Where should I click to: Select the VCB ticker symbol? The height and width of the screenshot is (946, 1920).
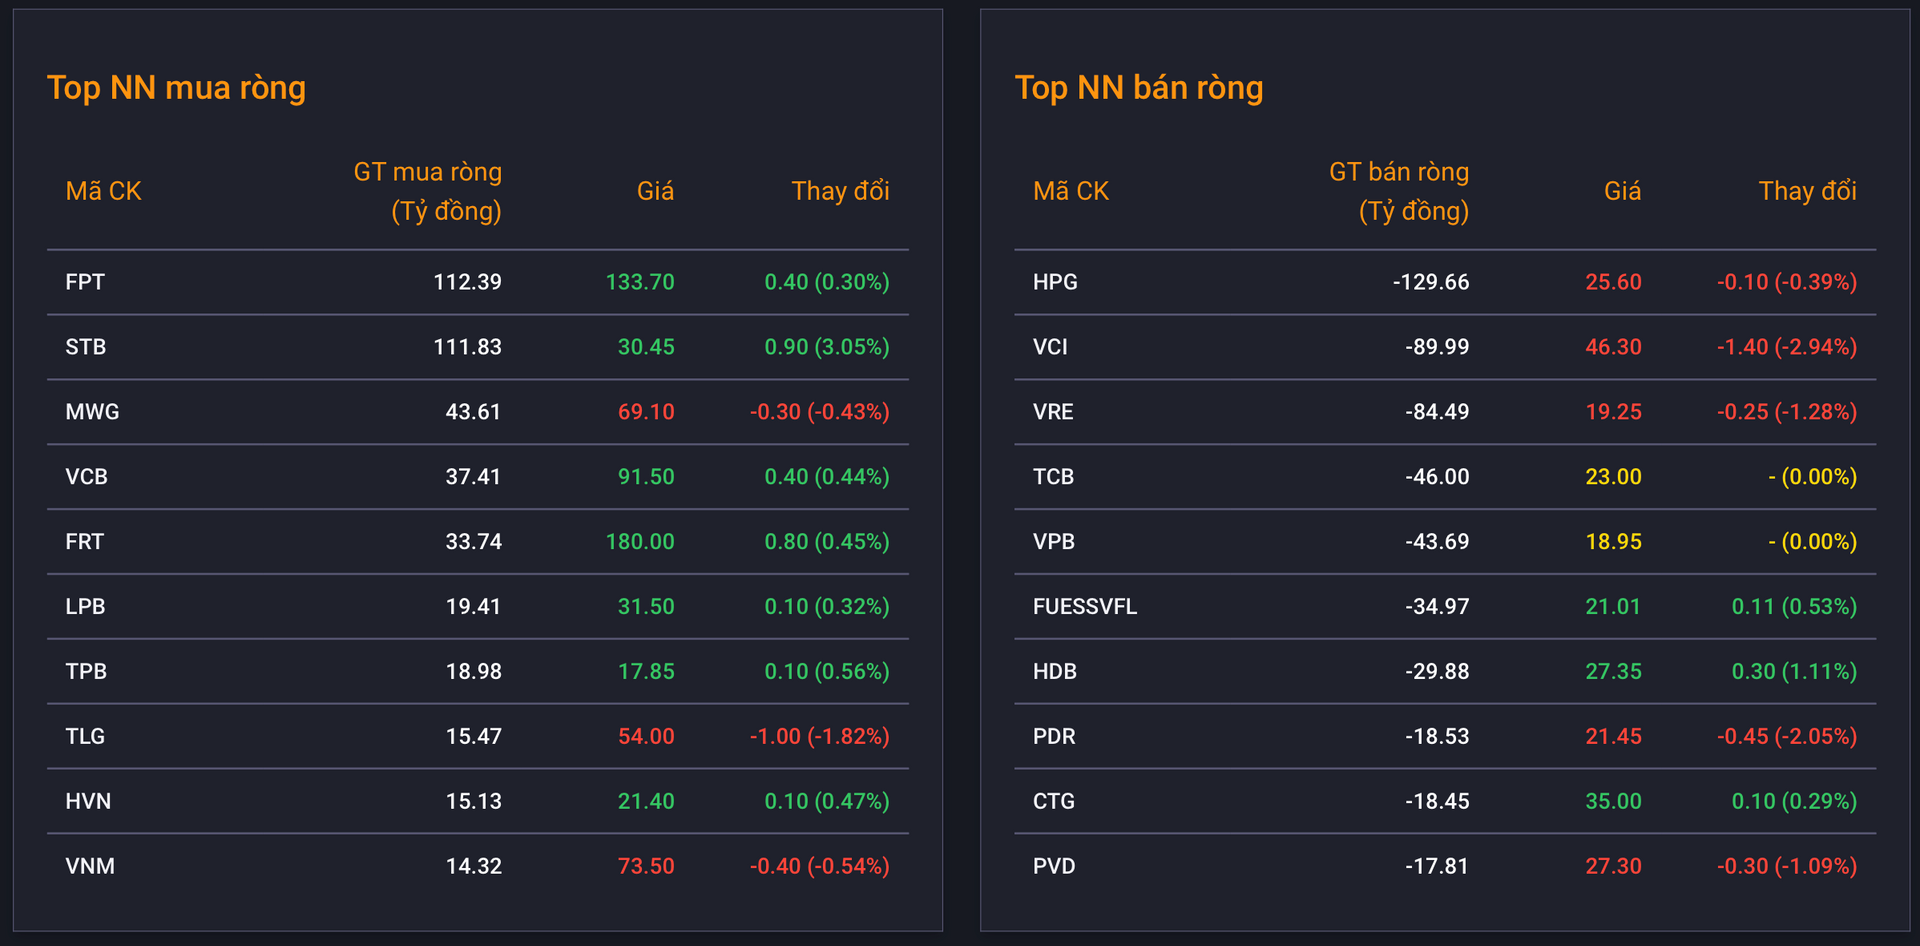tap(87, 477)
